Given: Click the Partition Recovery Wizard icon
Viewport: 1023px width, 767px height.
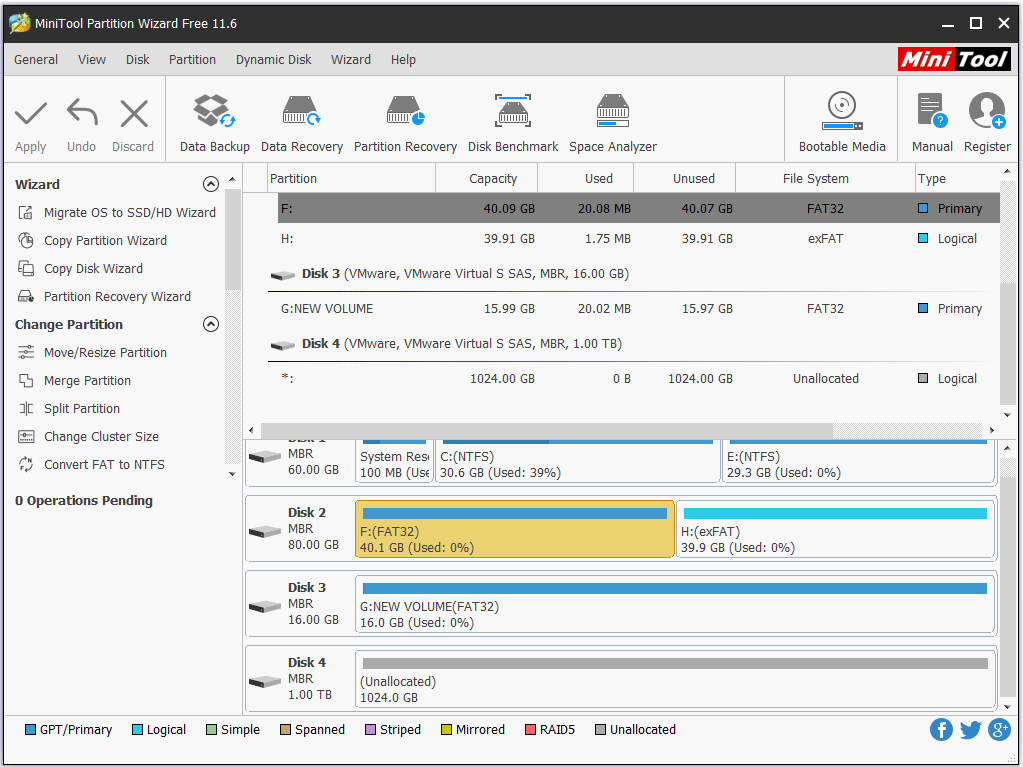Looking at the screenshot, I should pyautogui.click(x=26, y=297).
